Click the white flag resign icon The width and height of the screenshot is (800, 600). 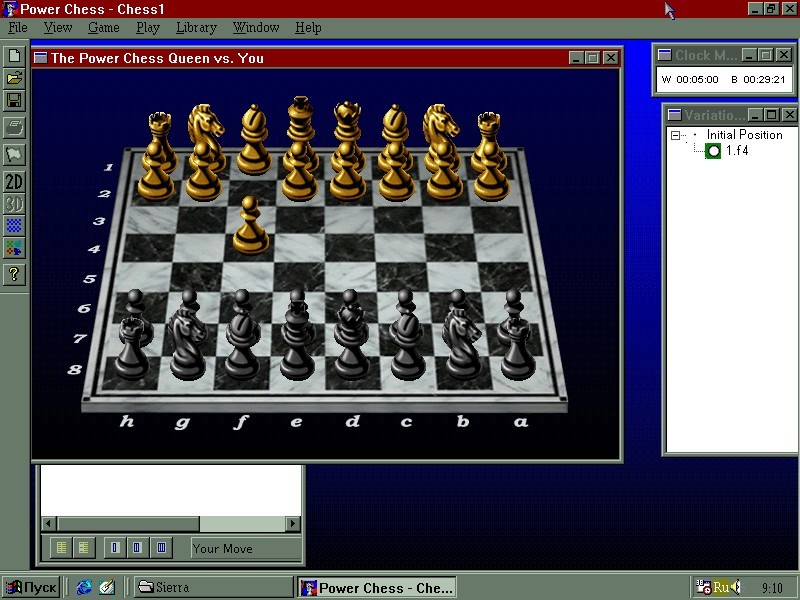click(x=14, y=154)
